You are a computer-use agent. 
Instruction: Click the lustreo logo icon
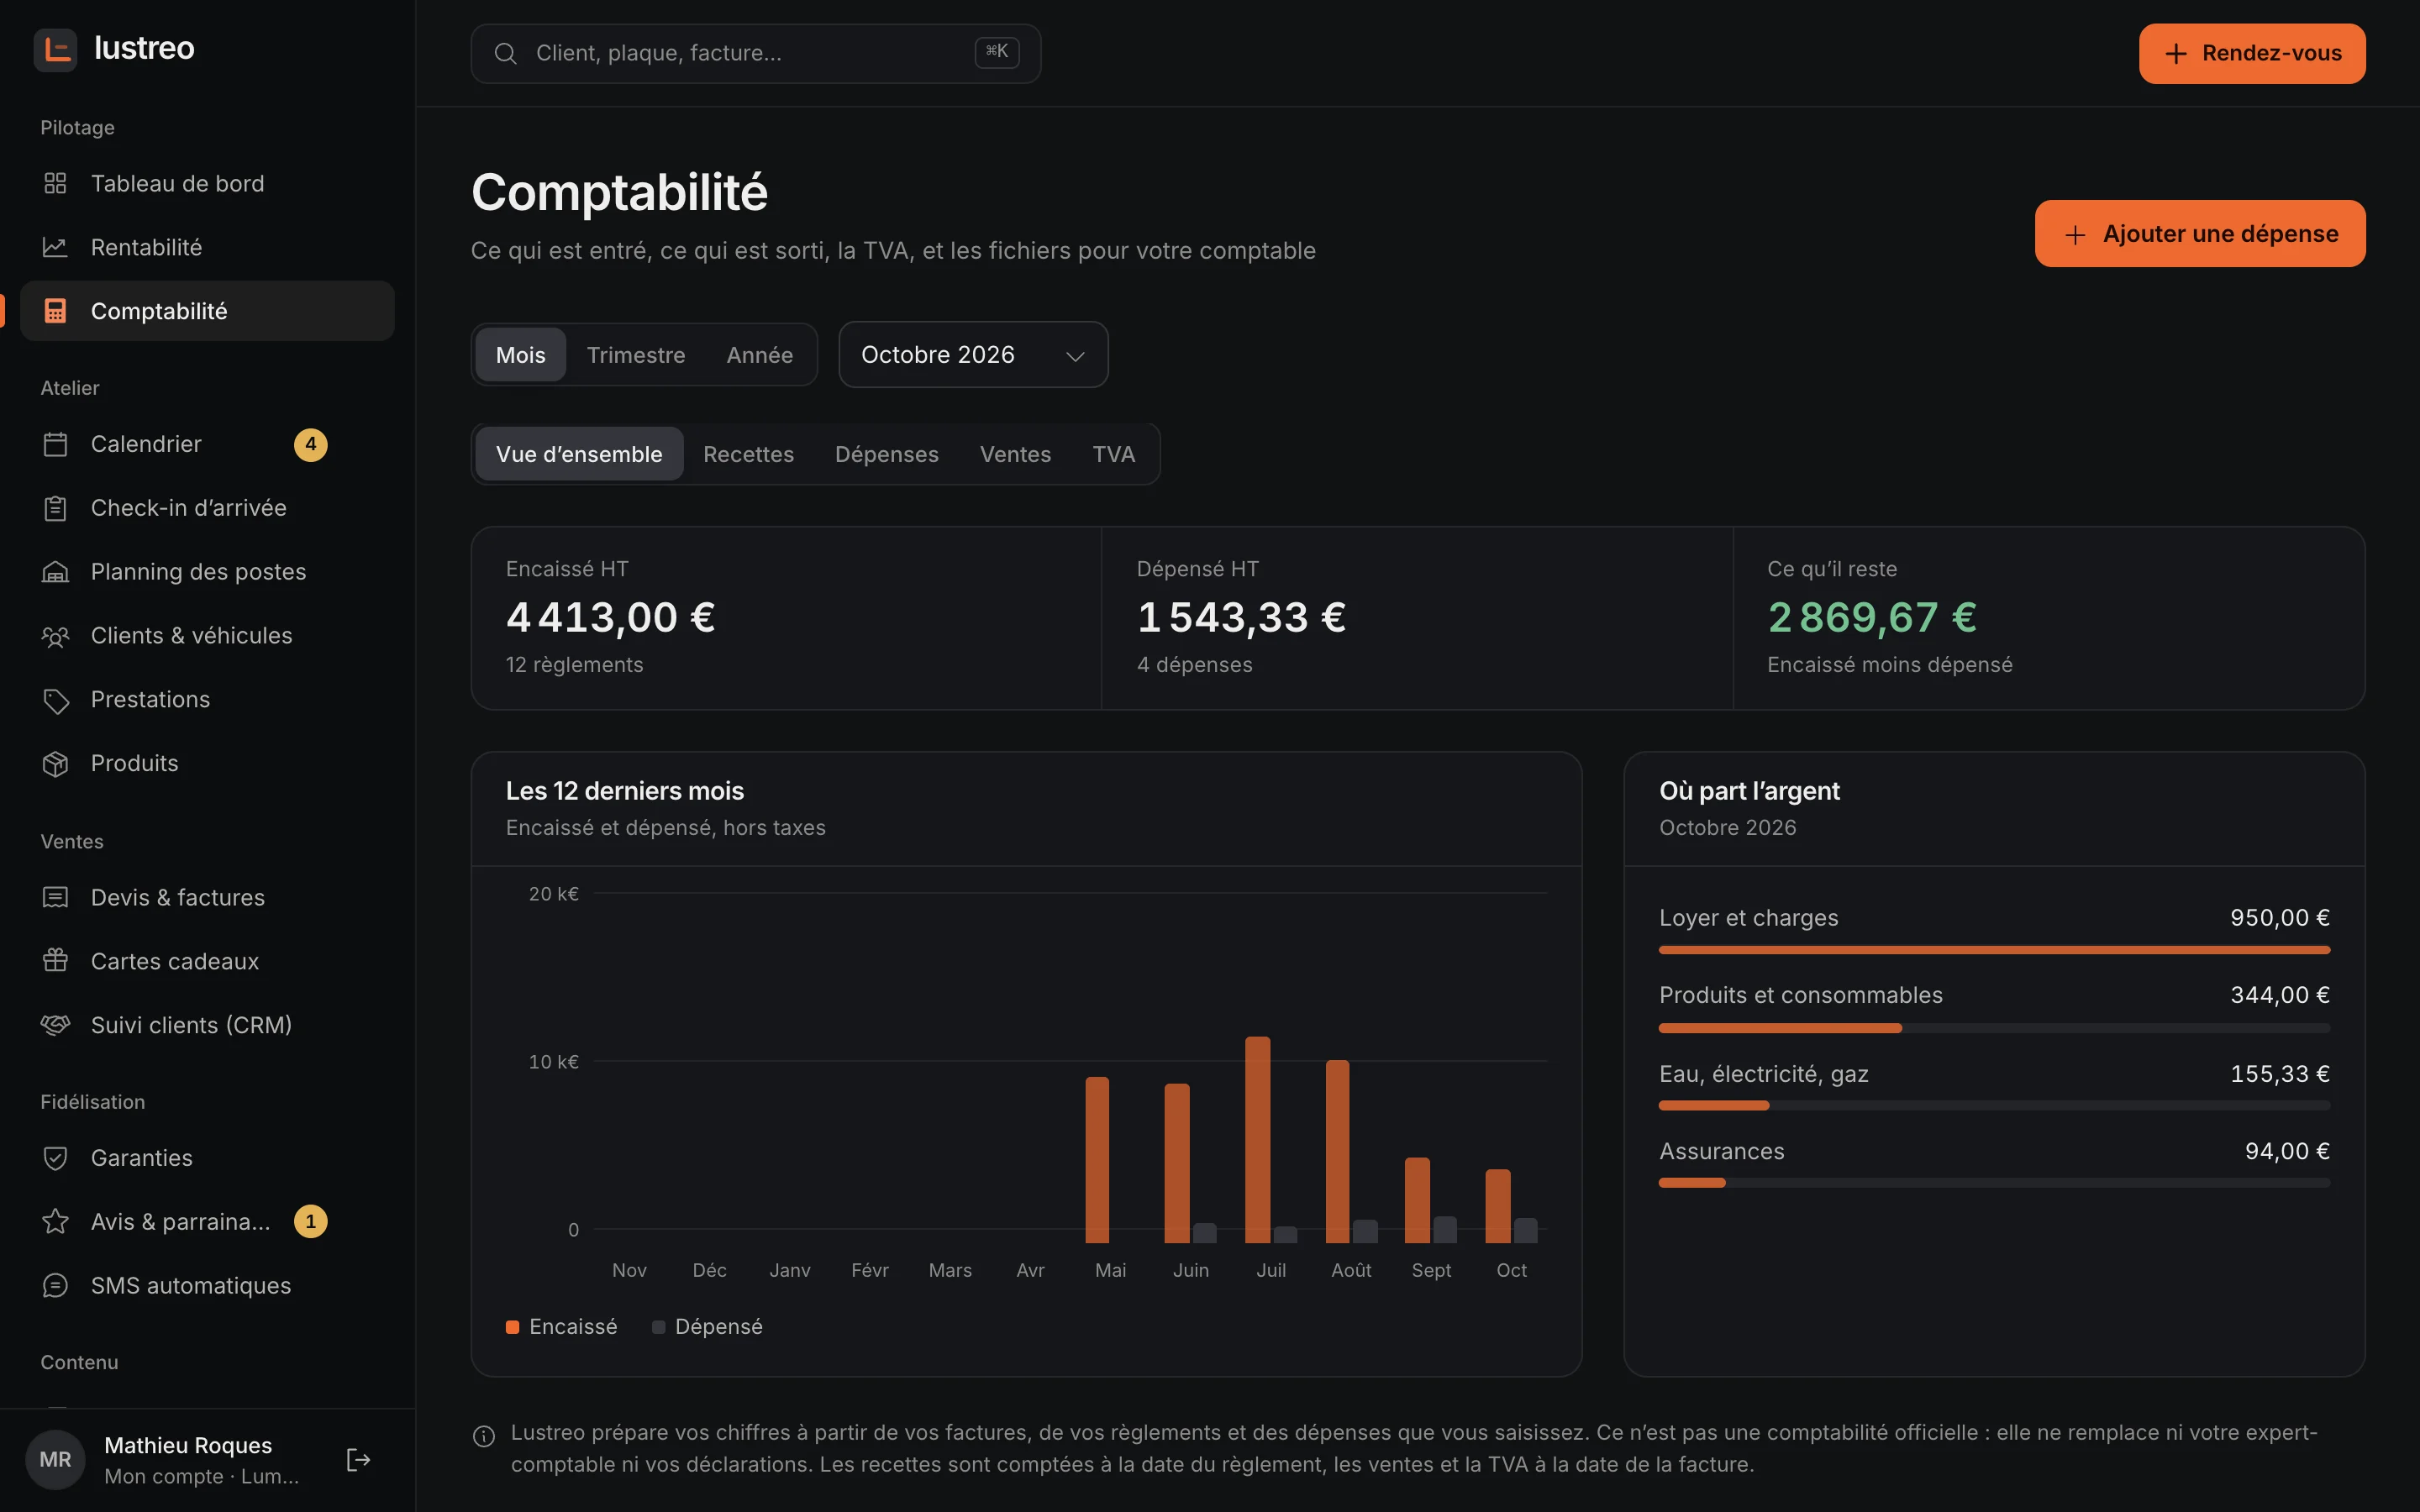(56, 49)
